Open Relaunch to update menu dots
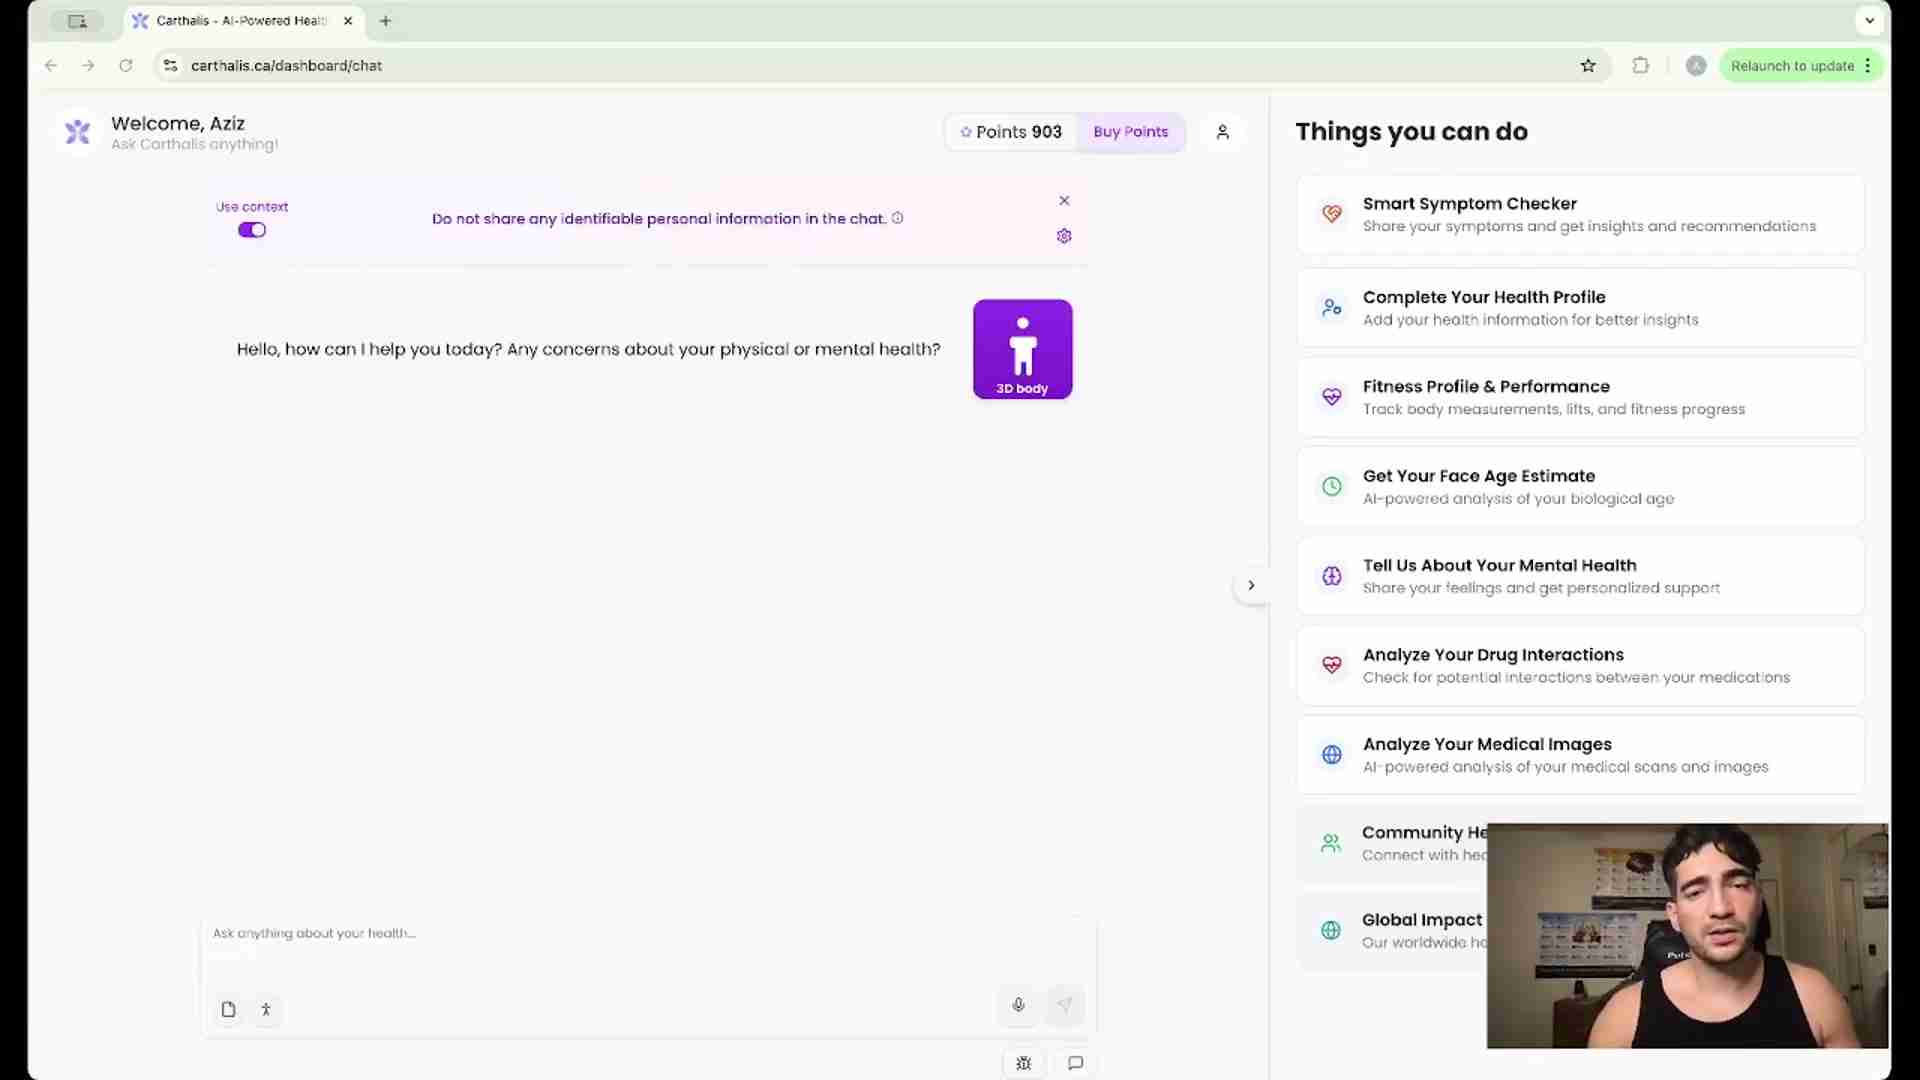Image resolution: width=1920 pixels, height=1080 pixels. point(1868,66)
